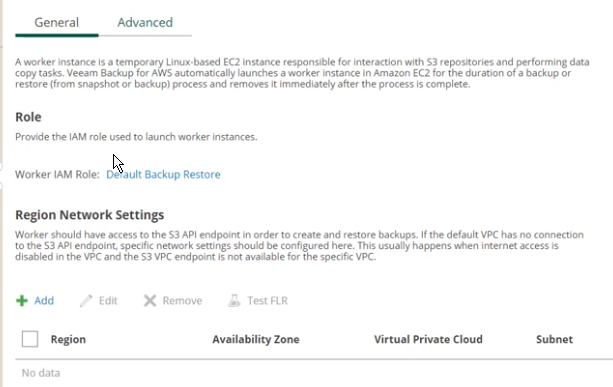Click the Role section heading

pos(28,117)
